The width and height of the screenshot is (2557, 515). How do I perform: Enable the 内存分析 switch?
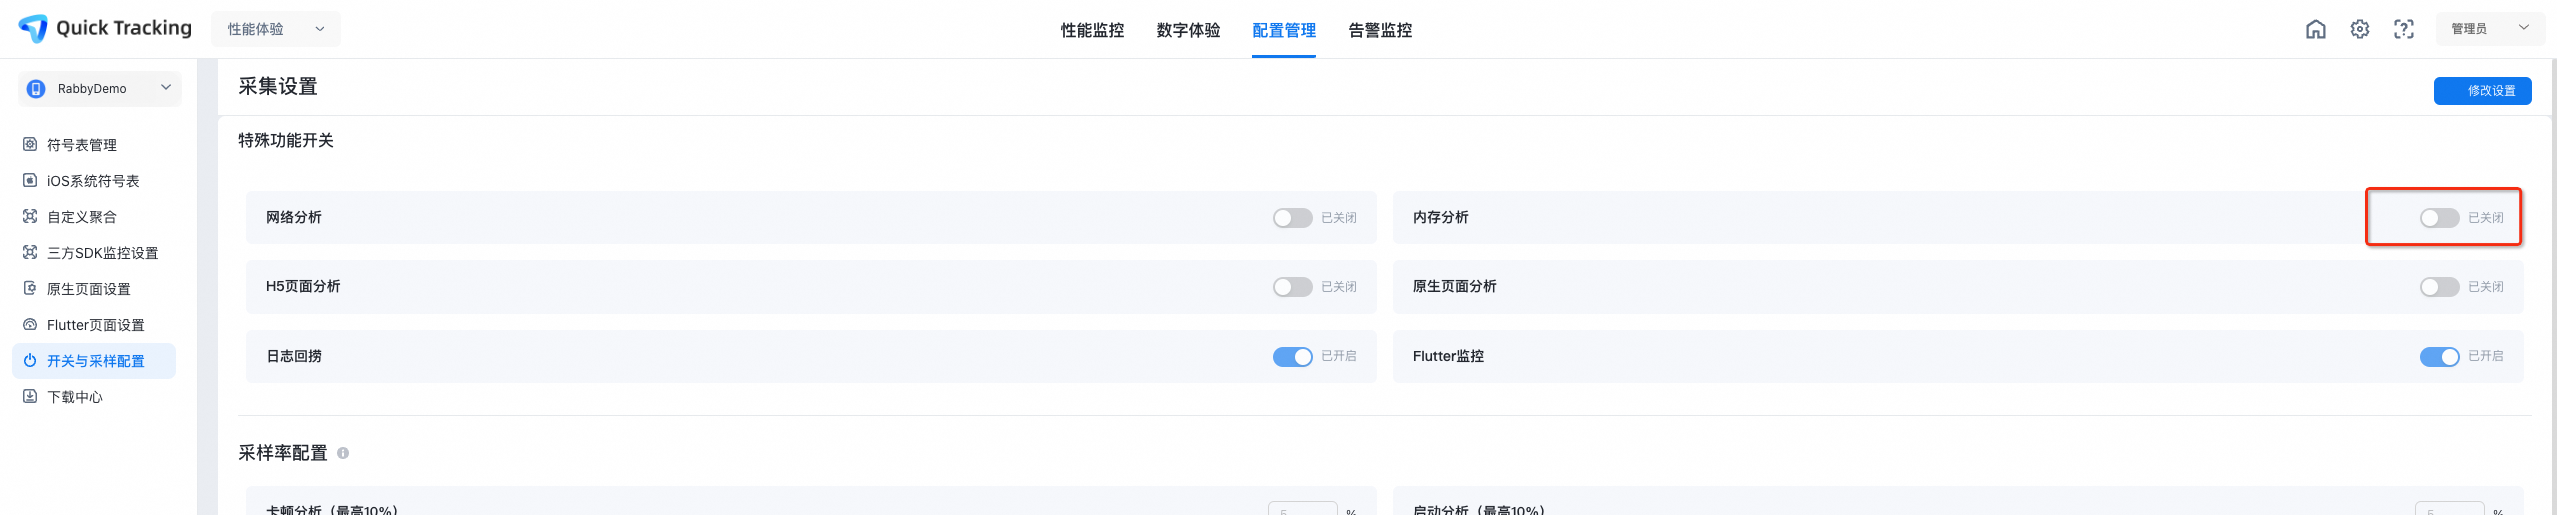(x=2439, y=218)
